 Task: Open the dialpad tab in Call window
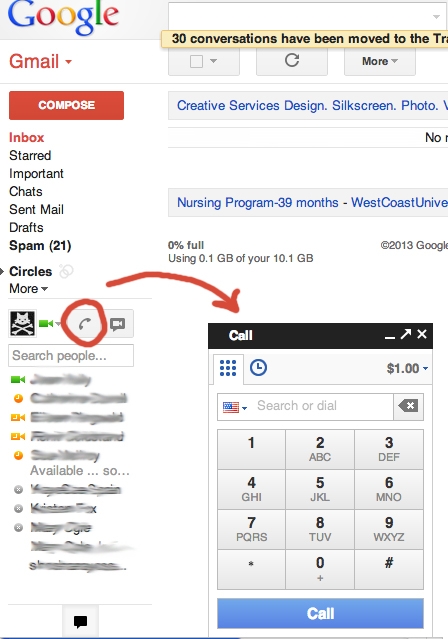228,368
